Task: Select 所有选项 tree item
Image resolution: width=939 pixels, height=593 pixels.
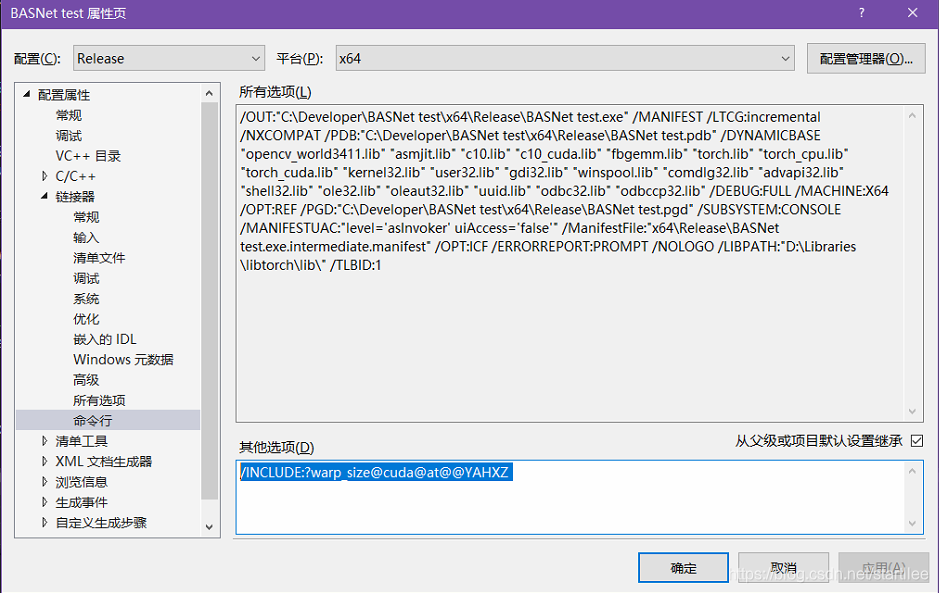Action: 99,400
